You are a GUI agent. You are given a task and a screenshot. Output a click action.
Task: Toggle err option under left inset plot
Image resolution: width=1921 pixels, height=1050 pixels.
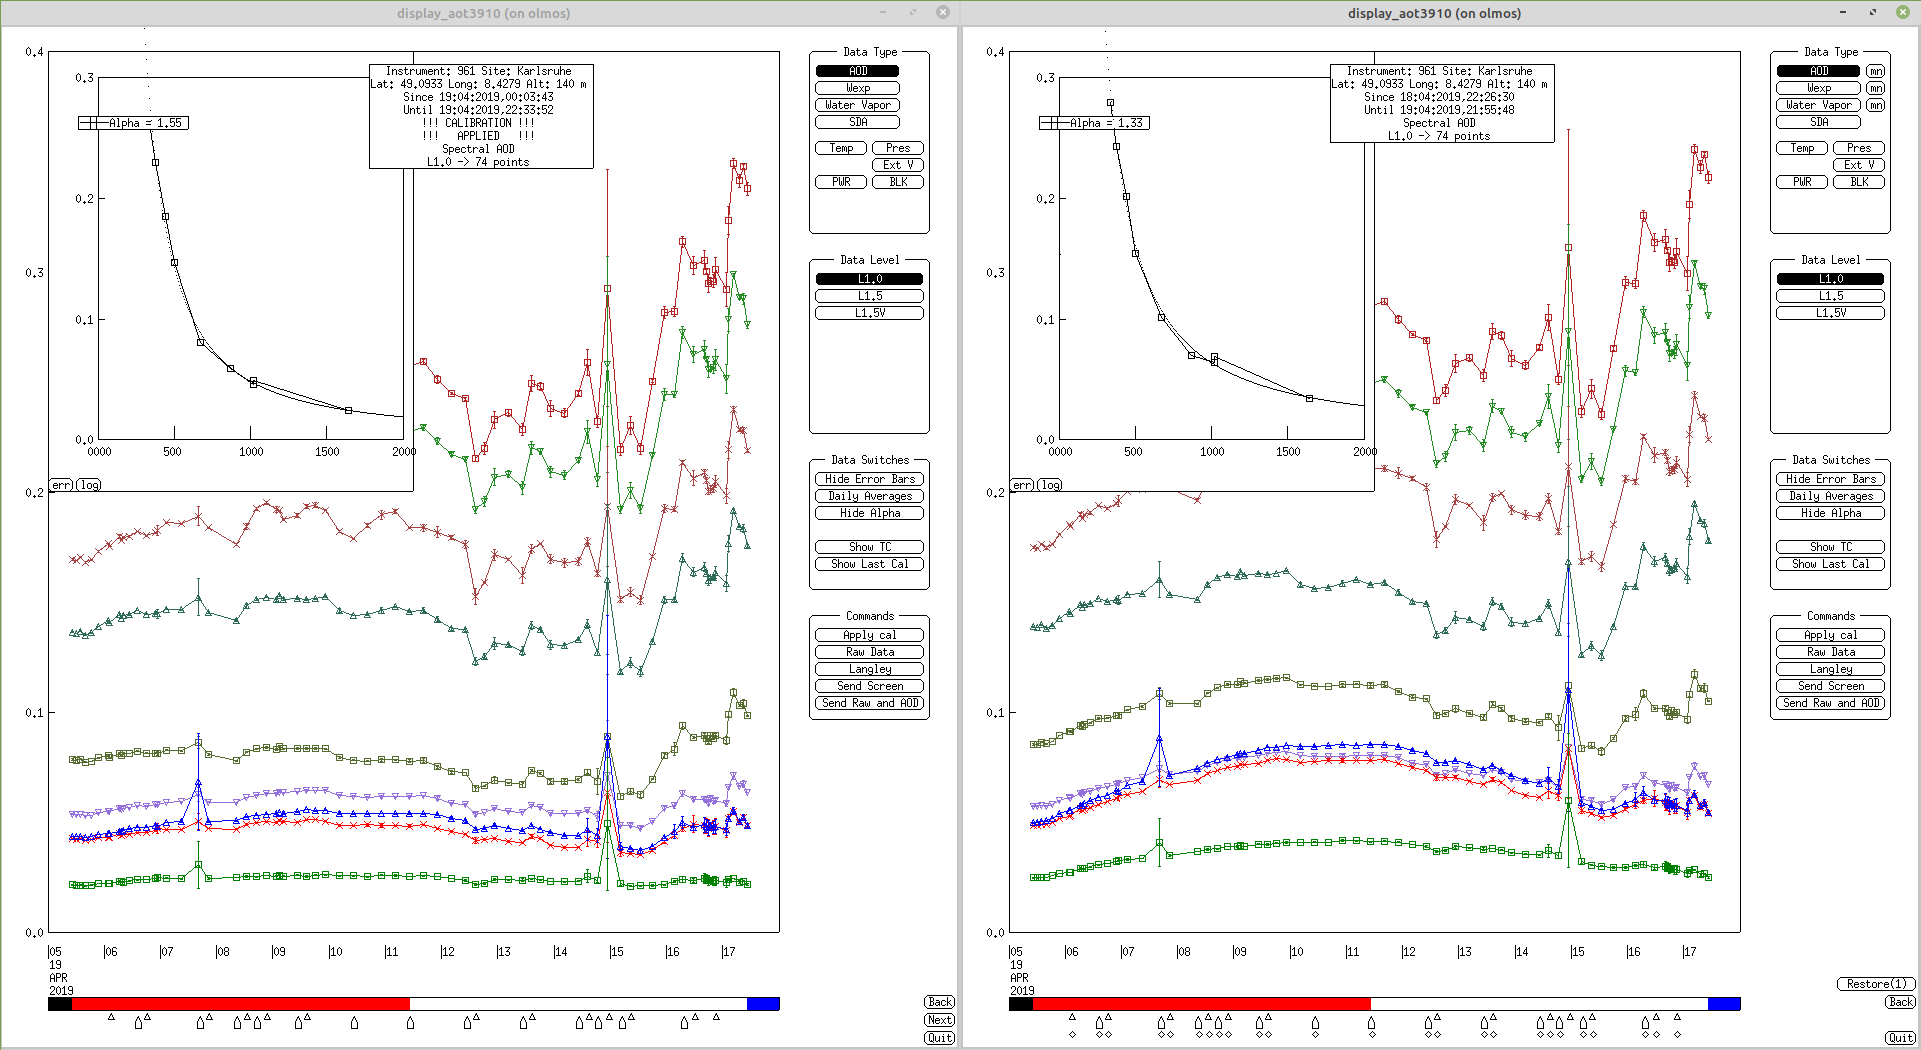point(61,485)
